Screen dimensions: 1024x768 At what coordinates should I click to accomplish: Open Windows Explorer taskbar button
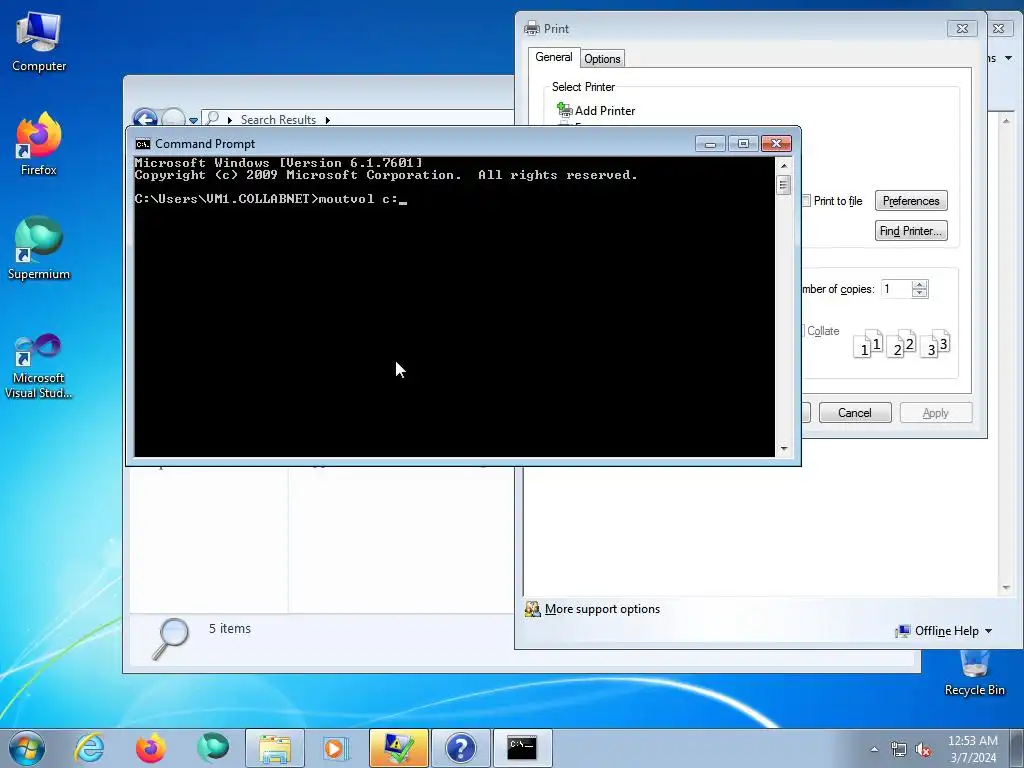click(x=275, y=748)
